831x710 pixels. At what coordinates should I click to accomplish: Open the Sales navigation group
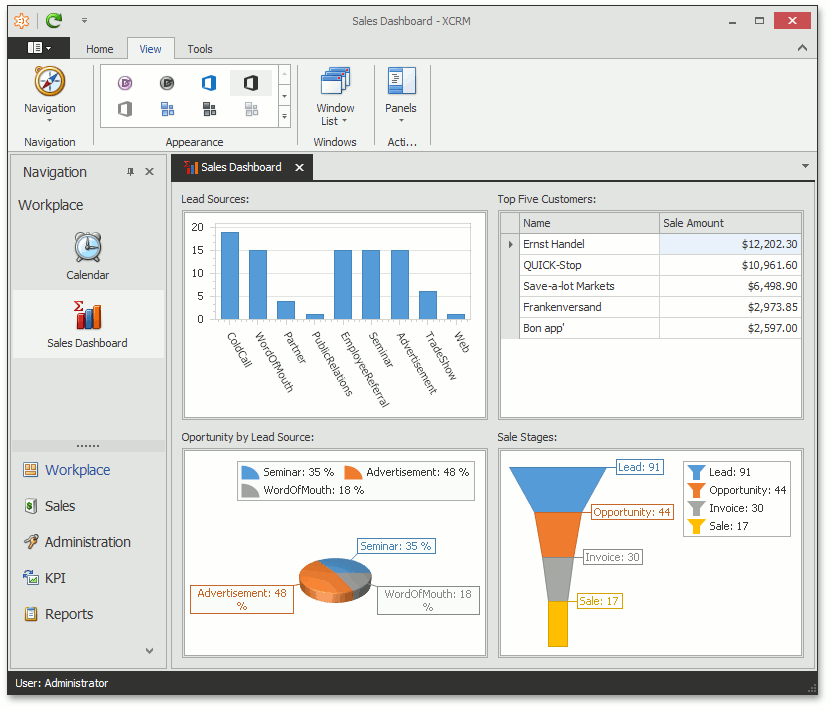pos(60,506)
